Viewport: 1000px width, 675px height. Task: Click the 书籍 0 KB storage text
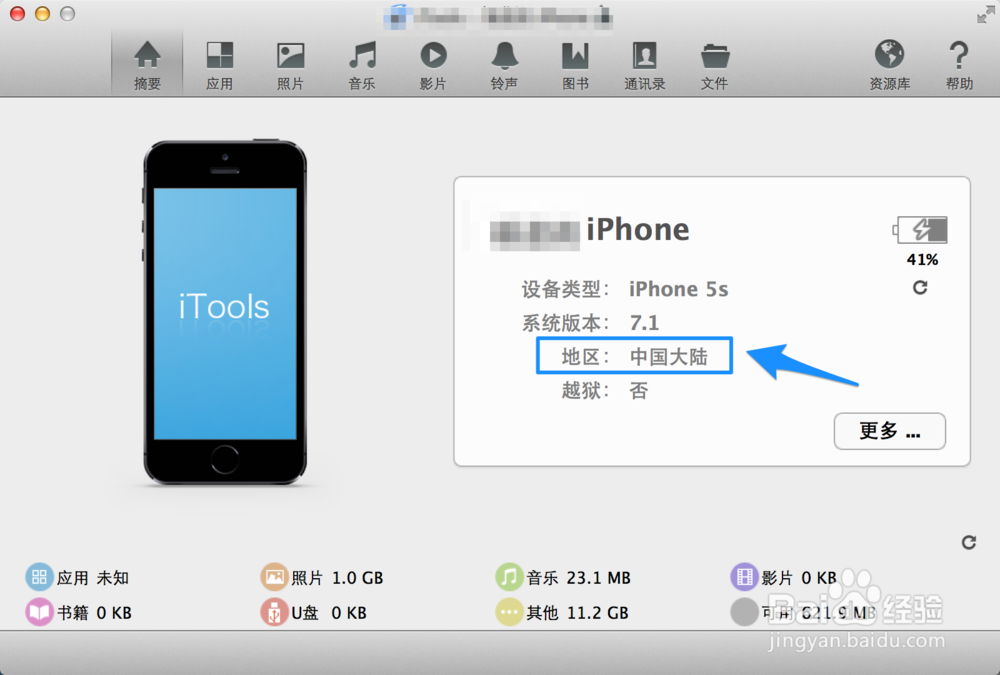tap(94, 613)
